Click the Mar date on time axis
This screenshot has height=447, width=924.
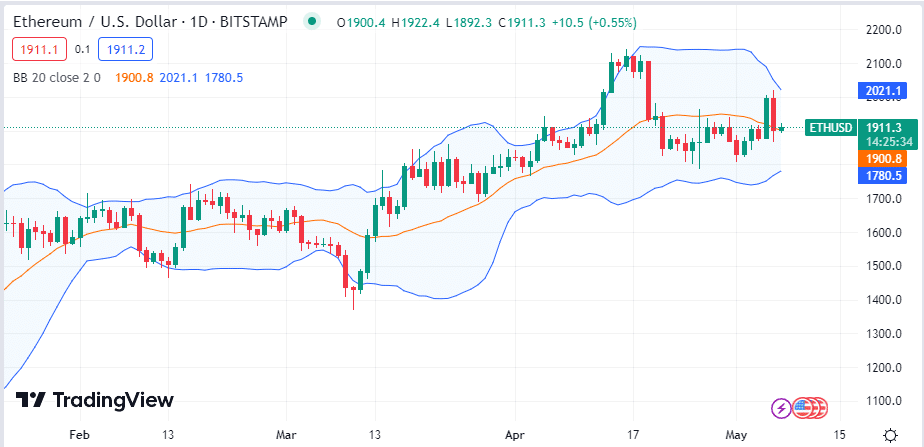tap(286, 436)
